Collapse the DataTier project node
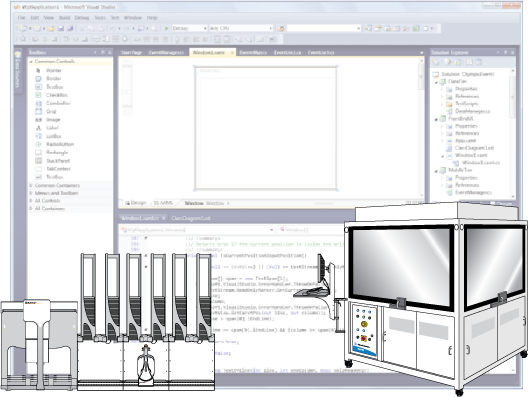This screenshot has height=397, width=528. coord(437,82)
